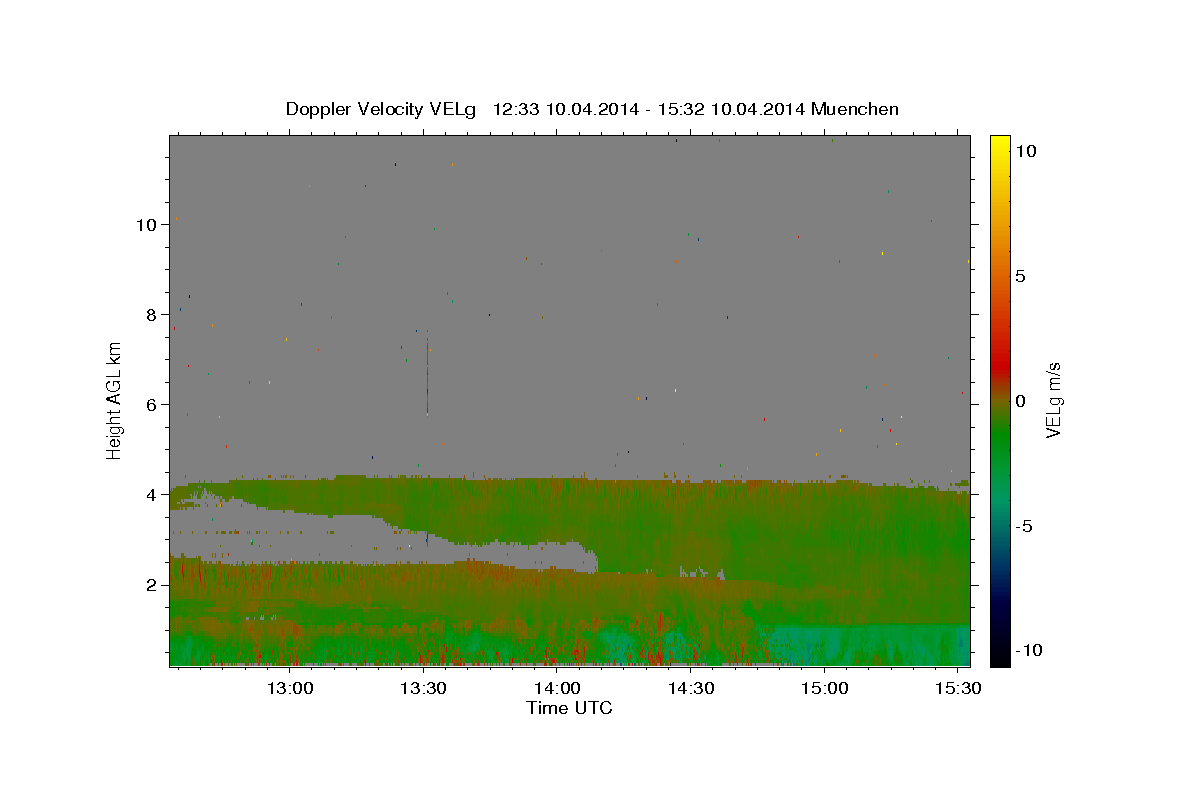
Task: Click the 14:00 time tick label
Action: (x=557, y=689)
